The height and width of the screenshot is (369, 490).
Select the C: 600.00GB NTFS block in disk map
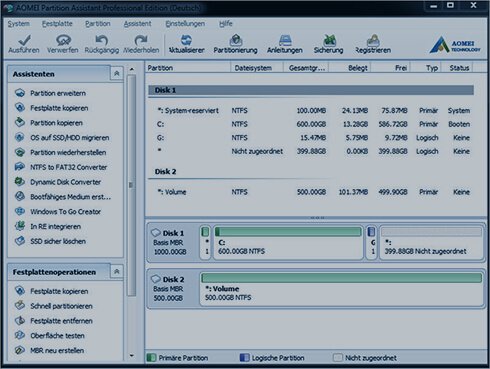tap(288, 242)
